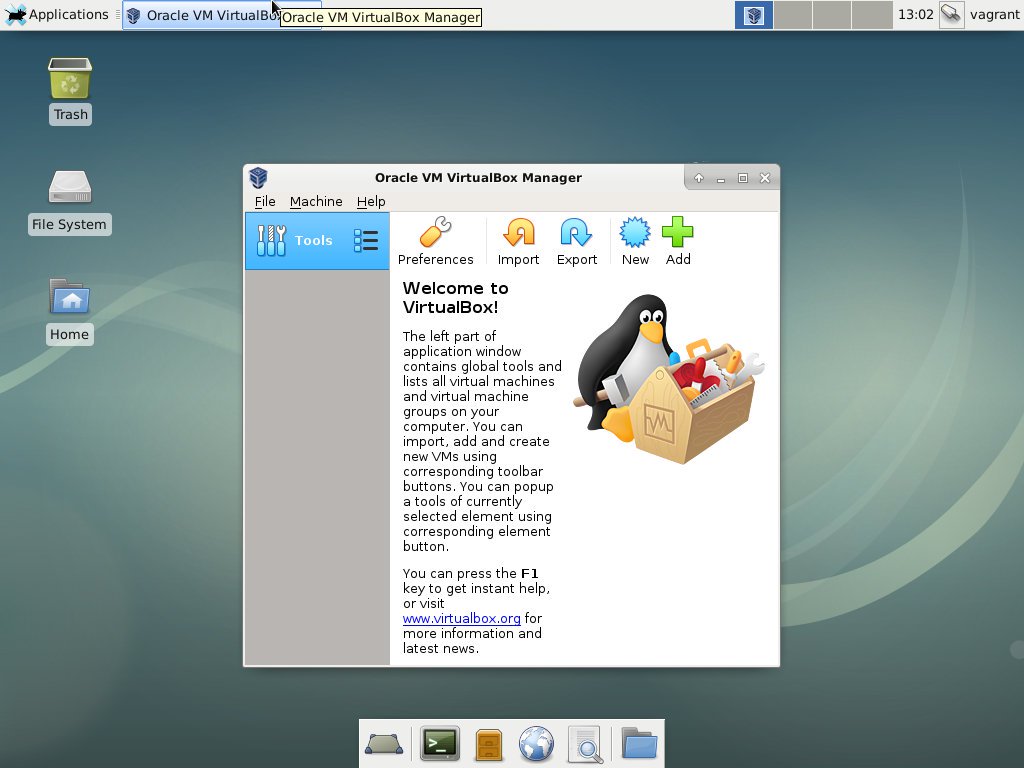Create a New virtual machine

[x=634, y=240]
